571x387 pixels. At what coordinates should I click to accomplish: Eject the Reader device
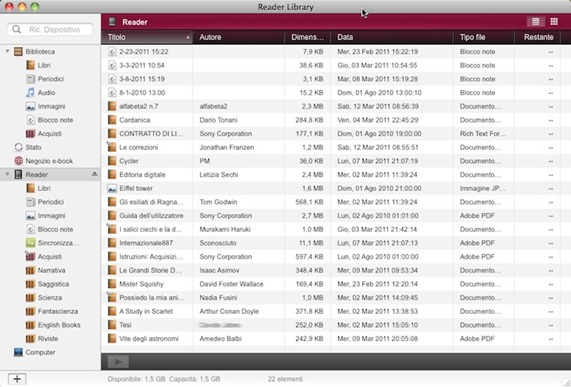(94, 174)
